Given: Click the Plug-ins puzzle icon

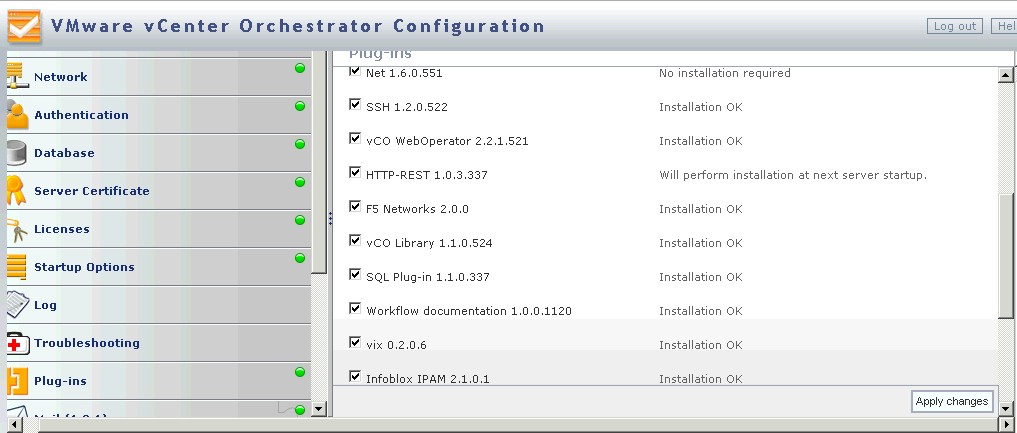Looking at the screenshot, I should coord(17,381).
